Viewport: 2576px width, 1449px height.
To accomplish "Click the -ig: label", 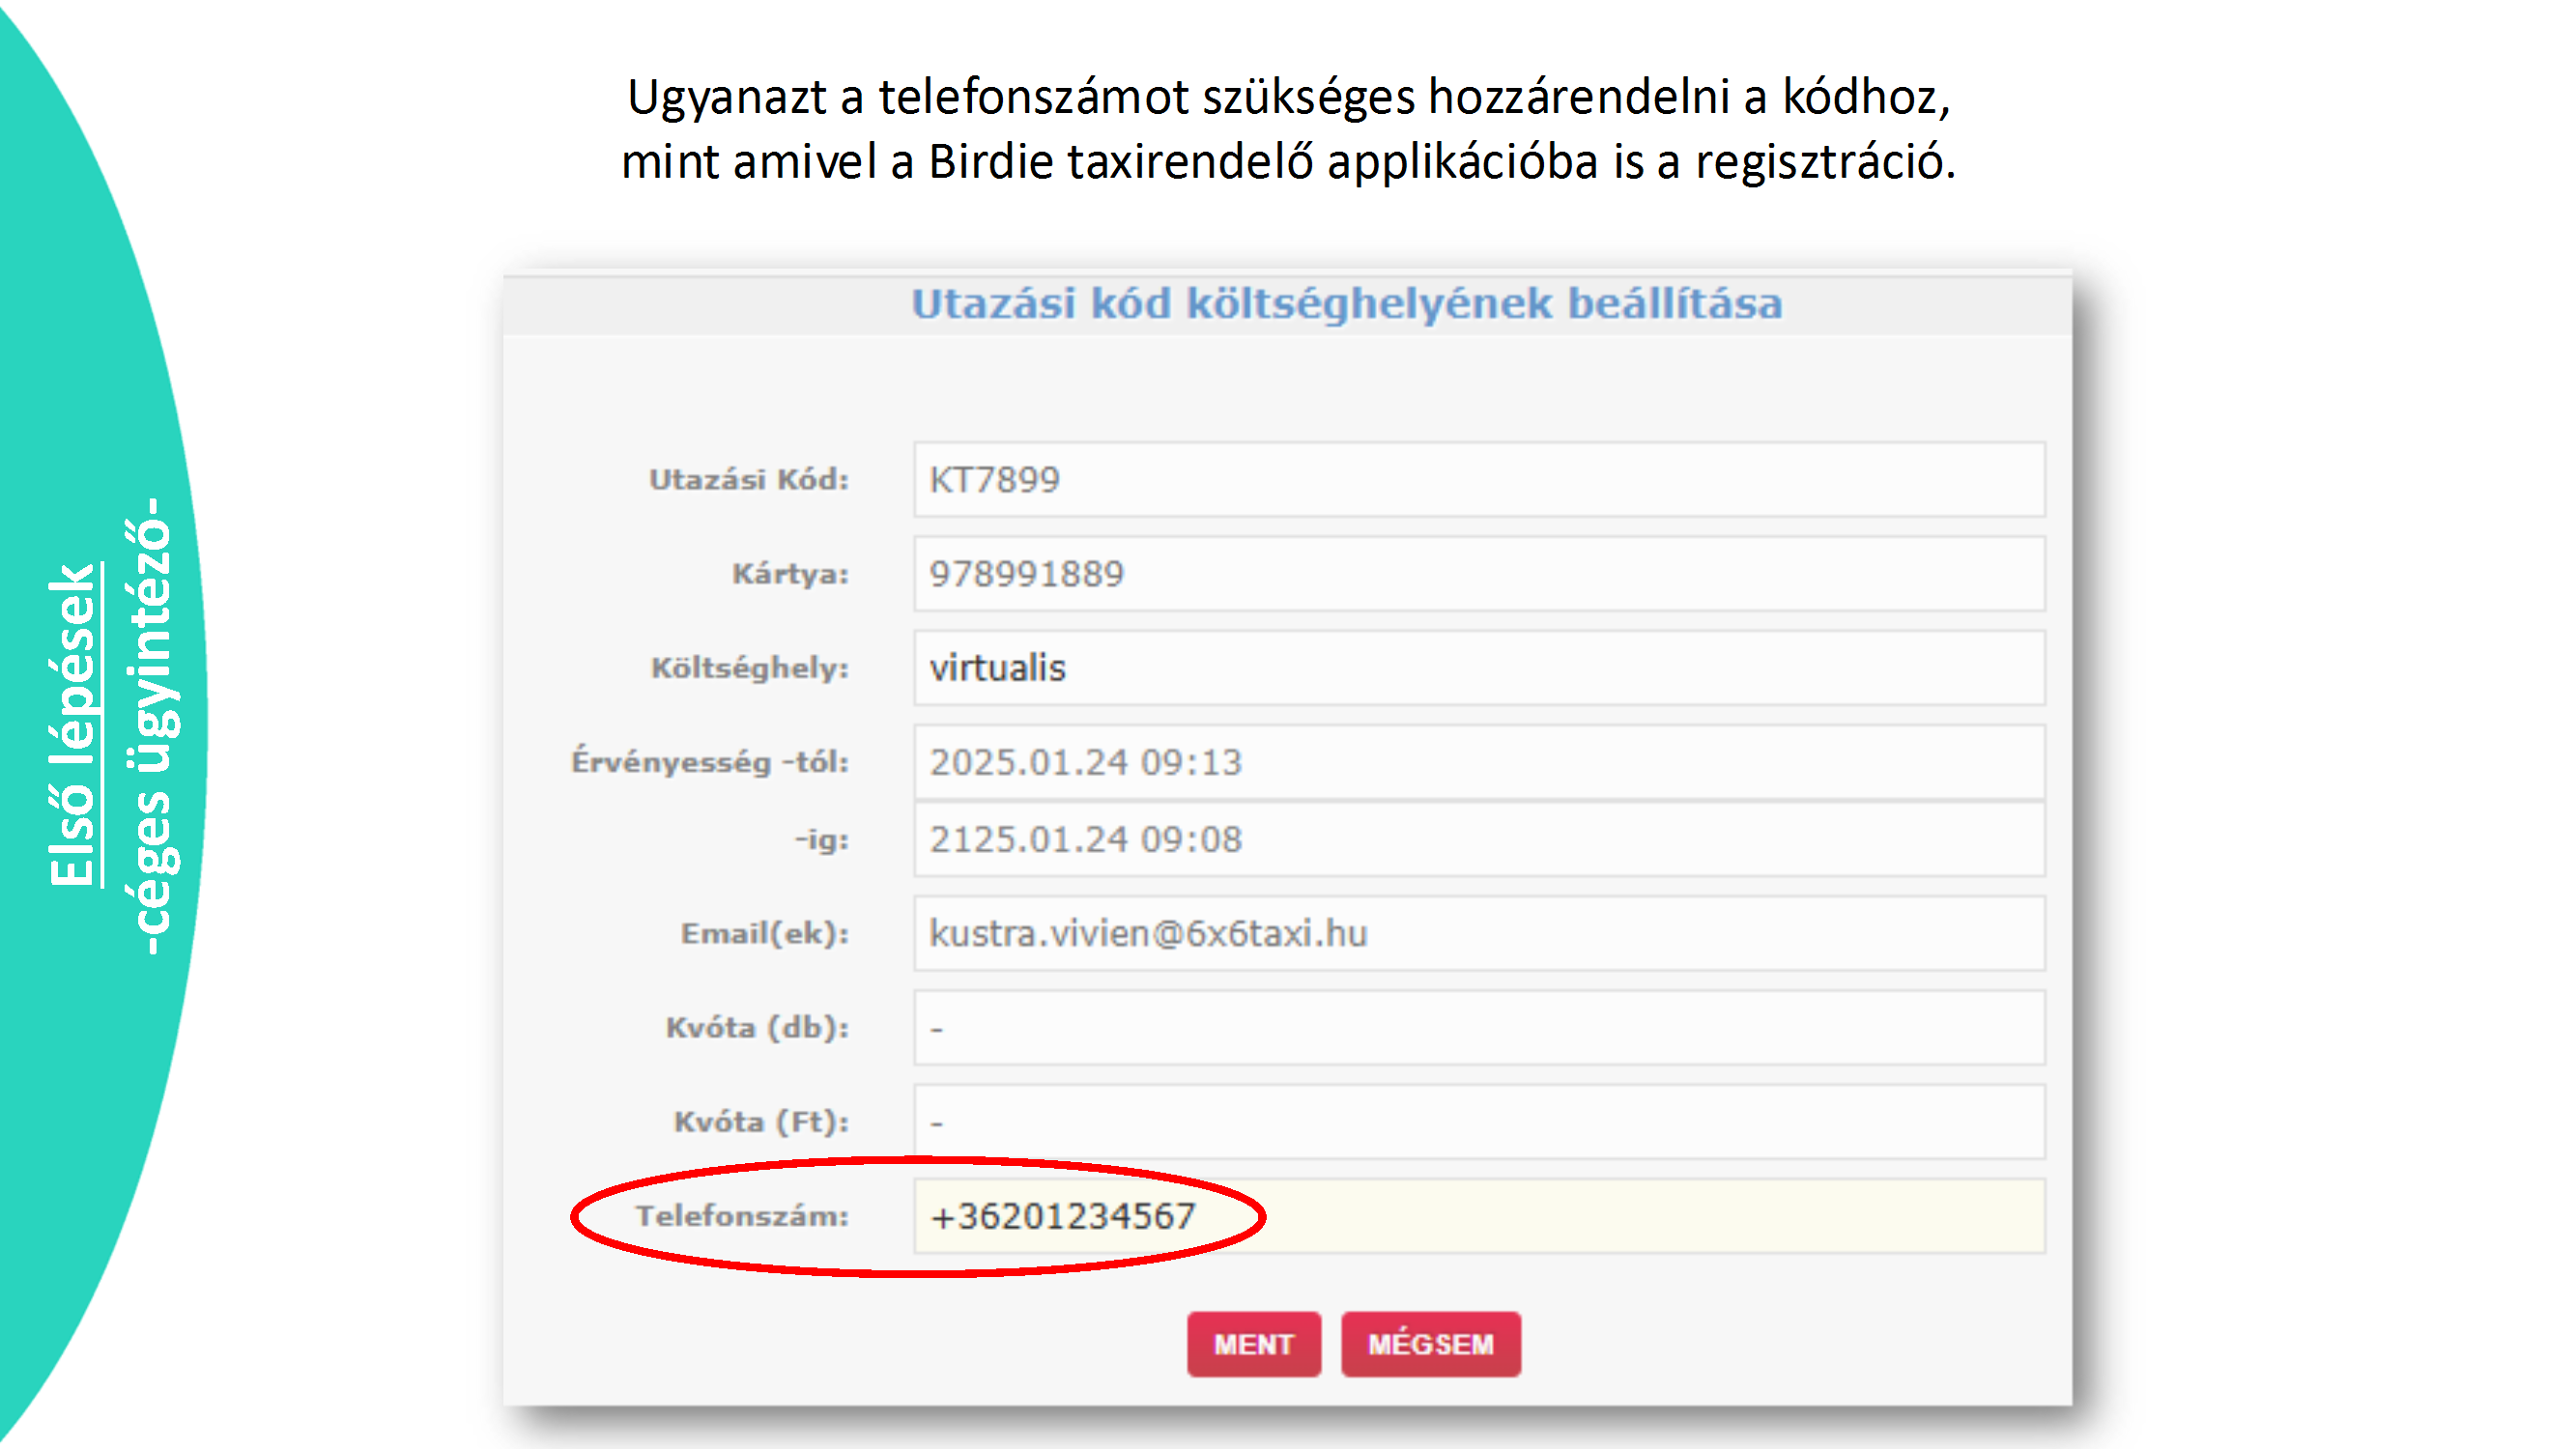I will click(x=822, y=840).
